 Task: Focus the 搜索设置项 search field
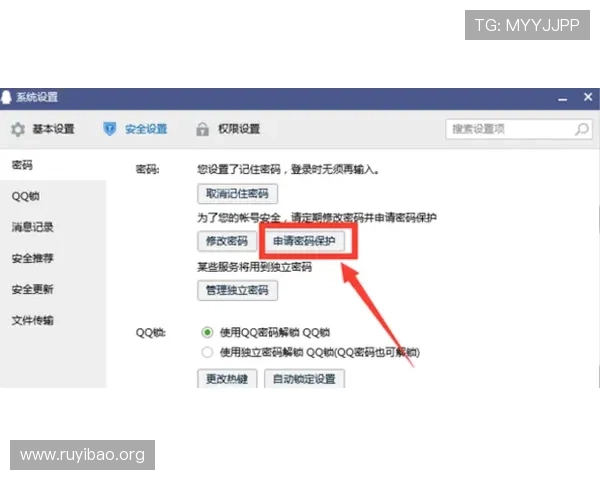519,129
